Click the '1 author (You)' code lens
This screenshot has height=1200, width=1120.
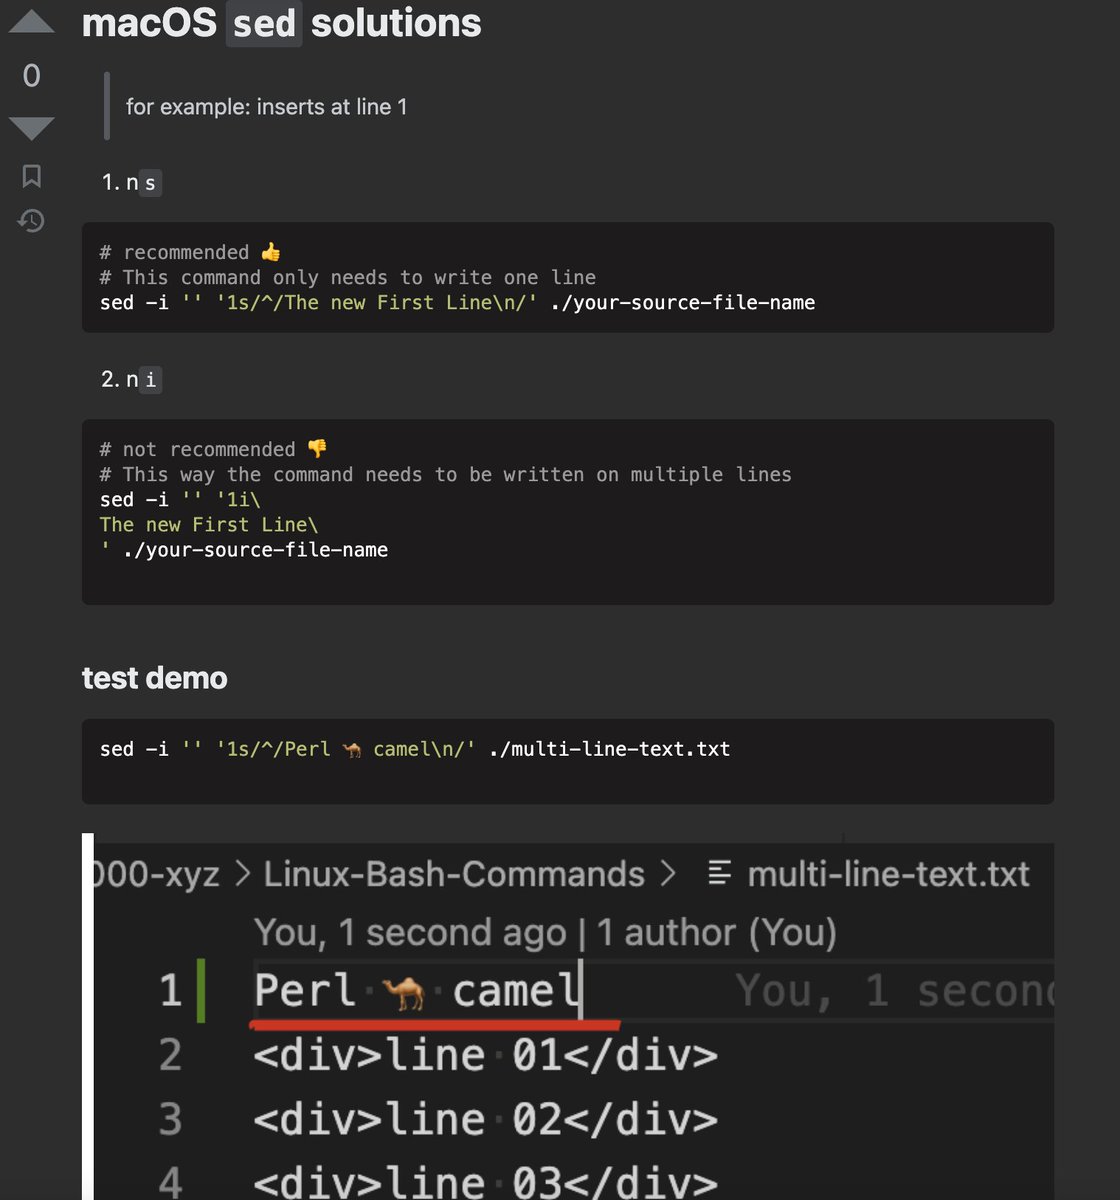click(716, 932)
